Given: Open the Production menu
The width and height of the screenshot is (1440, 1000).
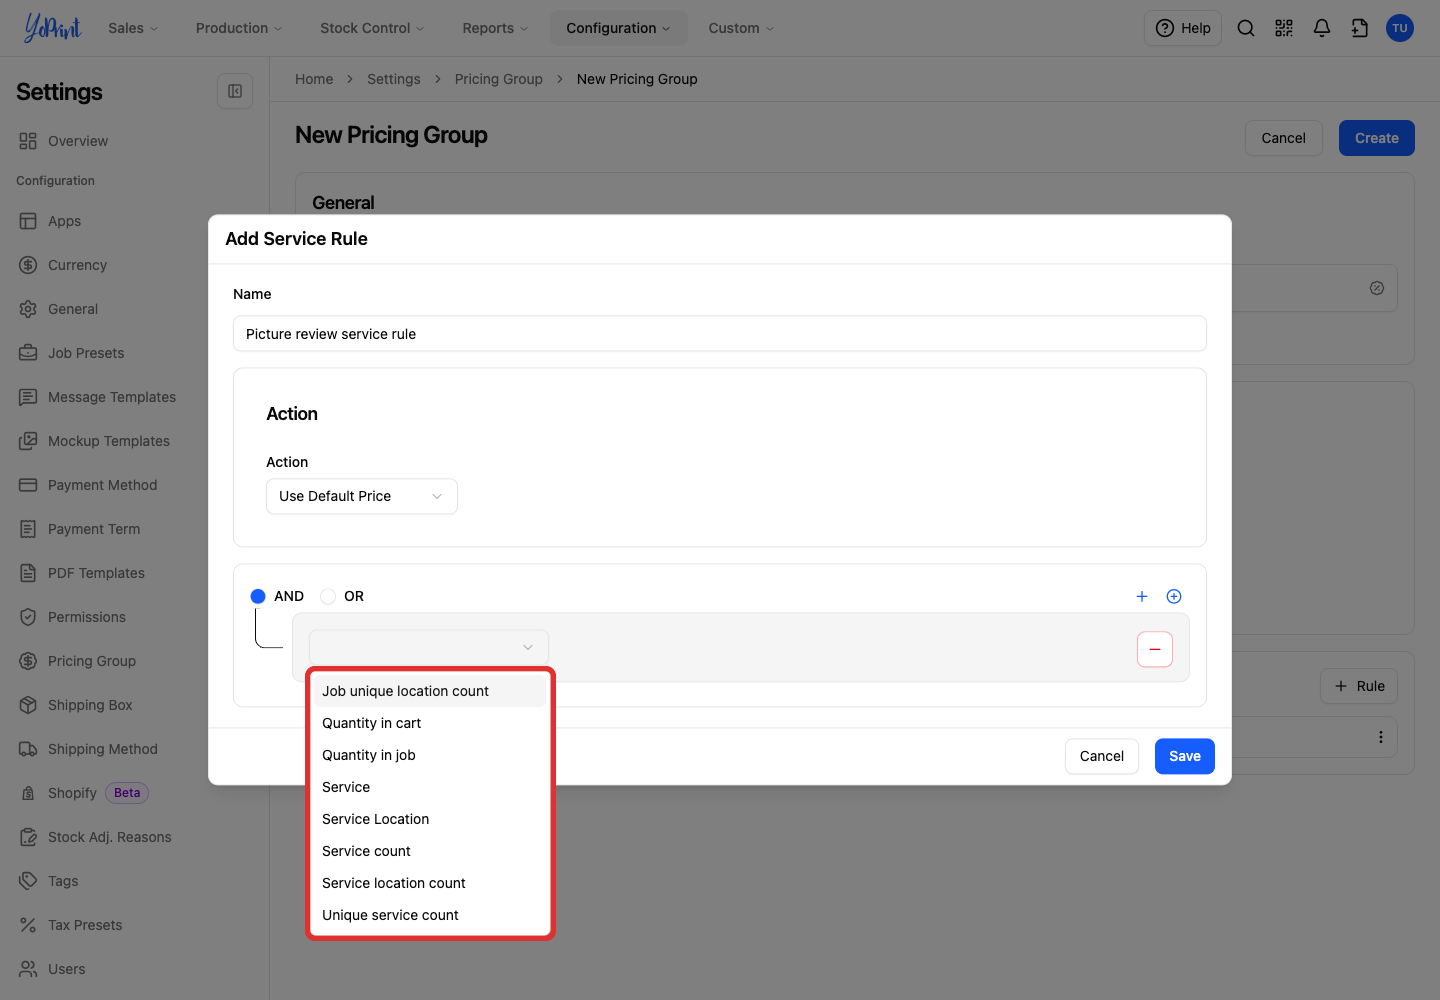Looking at the screenshot, I should tap(238, 28).
